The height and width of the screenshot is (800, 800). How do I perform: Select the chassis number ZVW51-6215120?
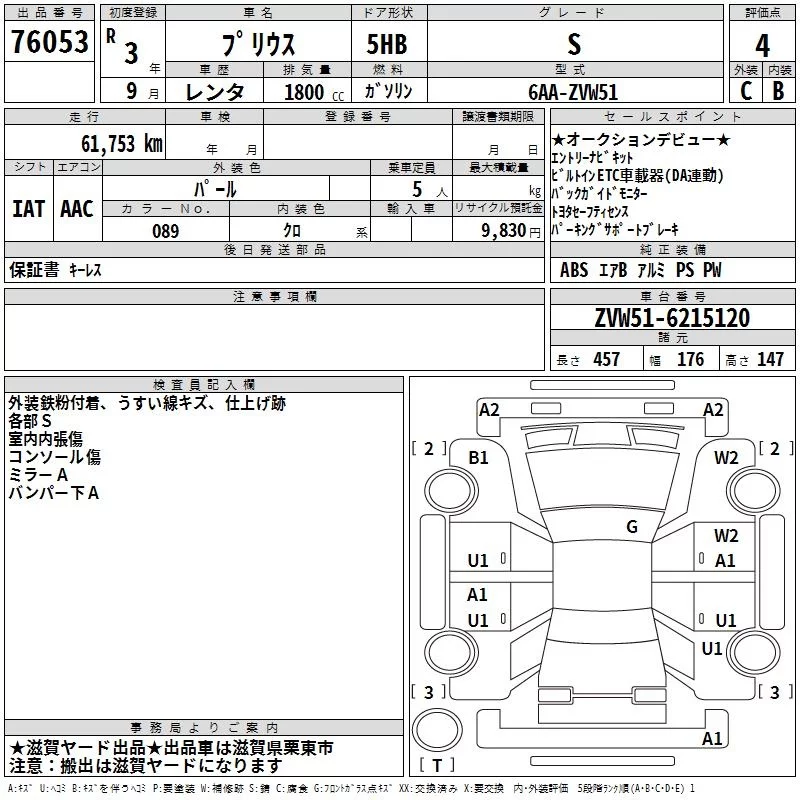(x=672, y=317)
